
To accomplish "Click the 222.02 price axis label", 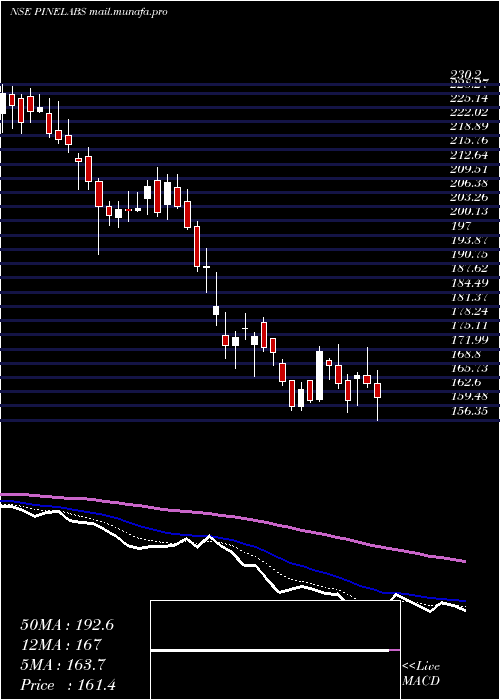I will (x=469, y=112).
